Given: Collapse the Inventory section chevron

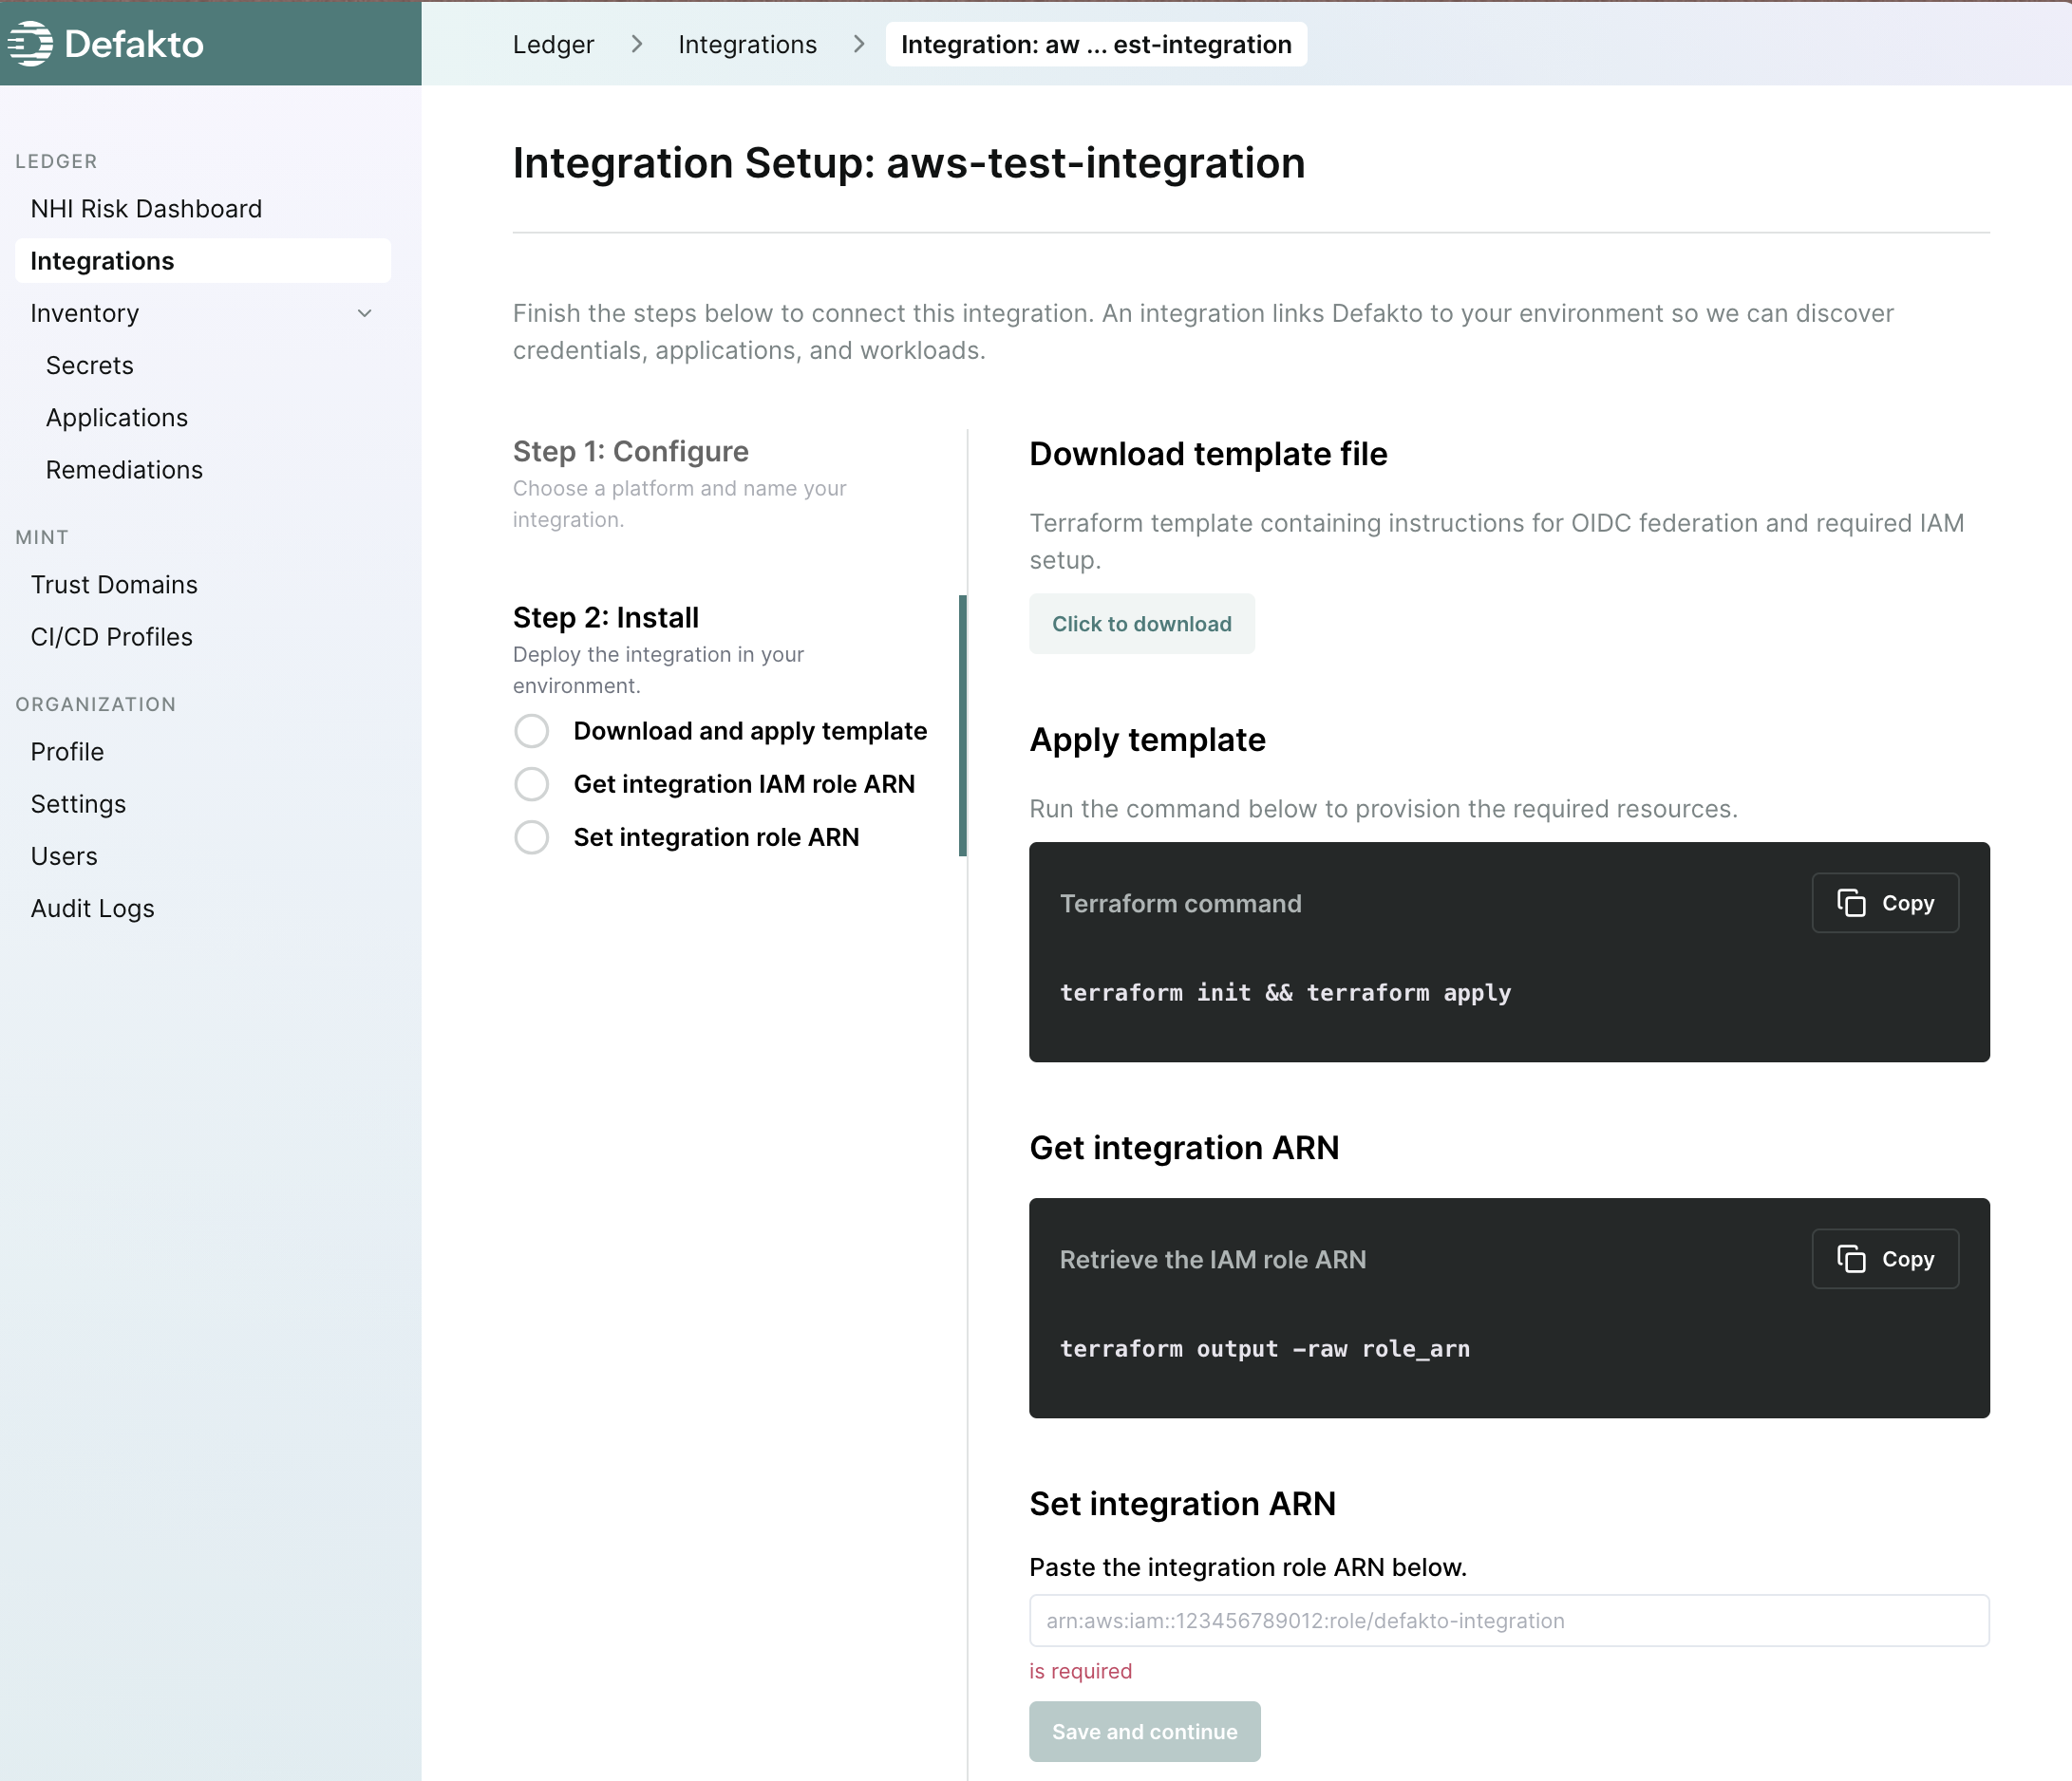Looking at the screenshot, I should coord(365,313).
